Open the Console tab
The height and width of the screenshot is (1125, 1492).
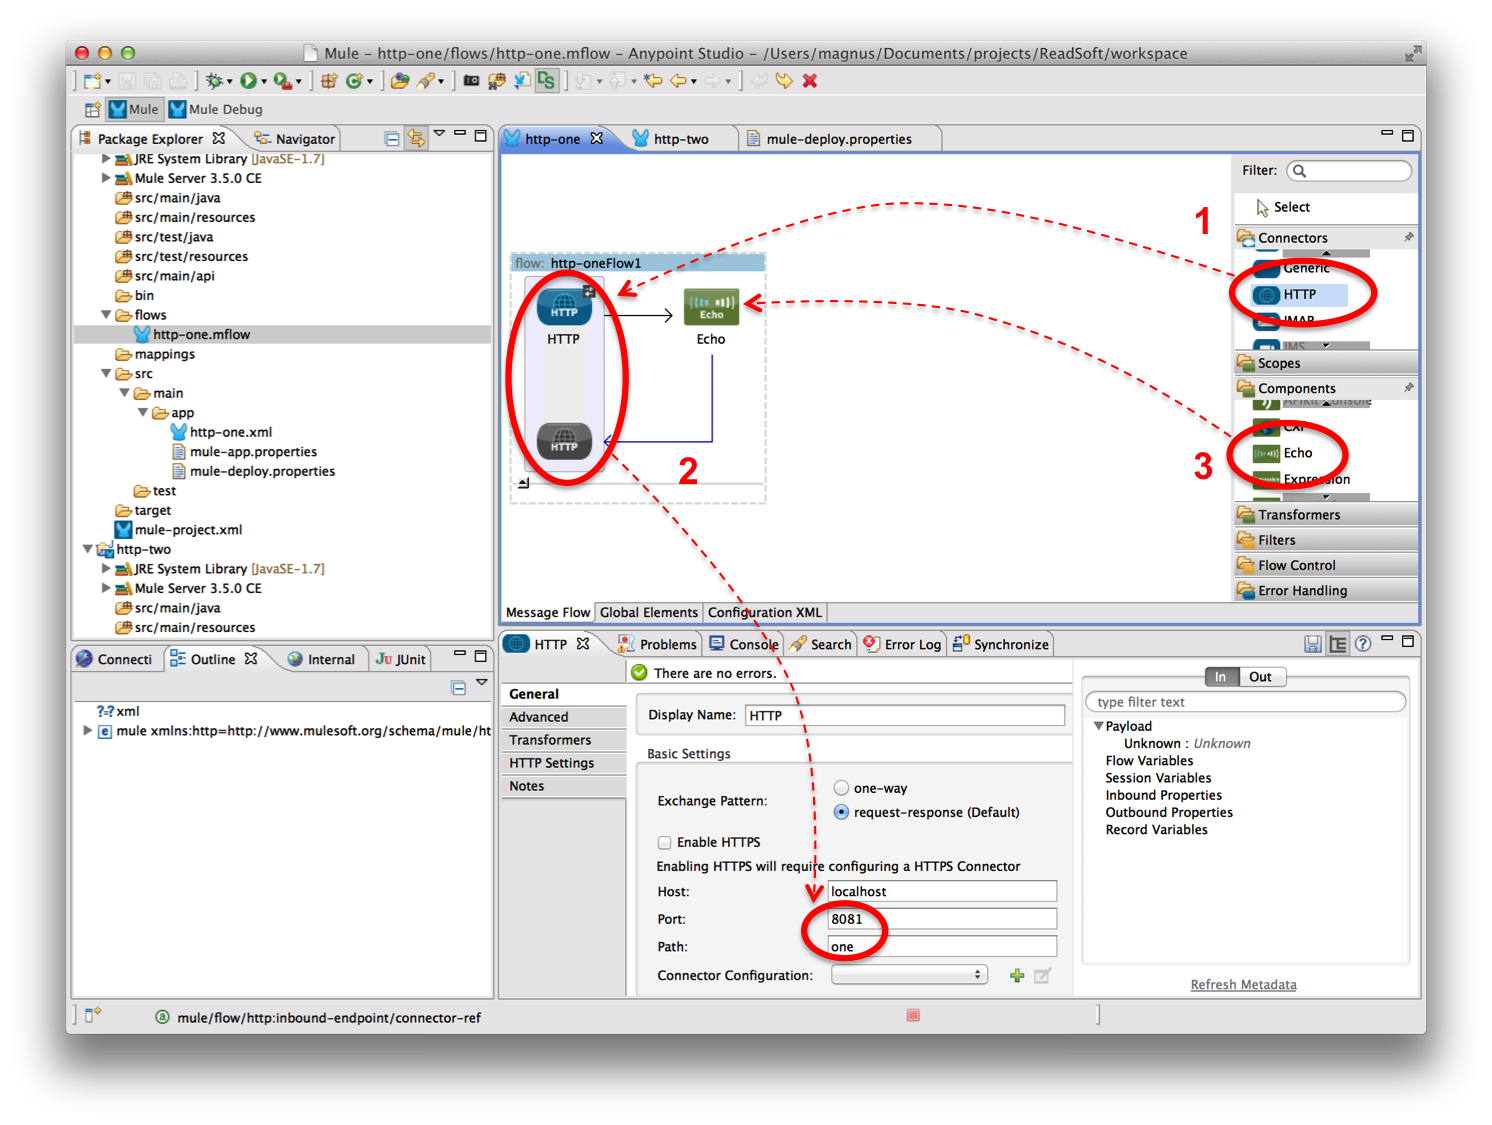[x=743, y=645]
